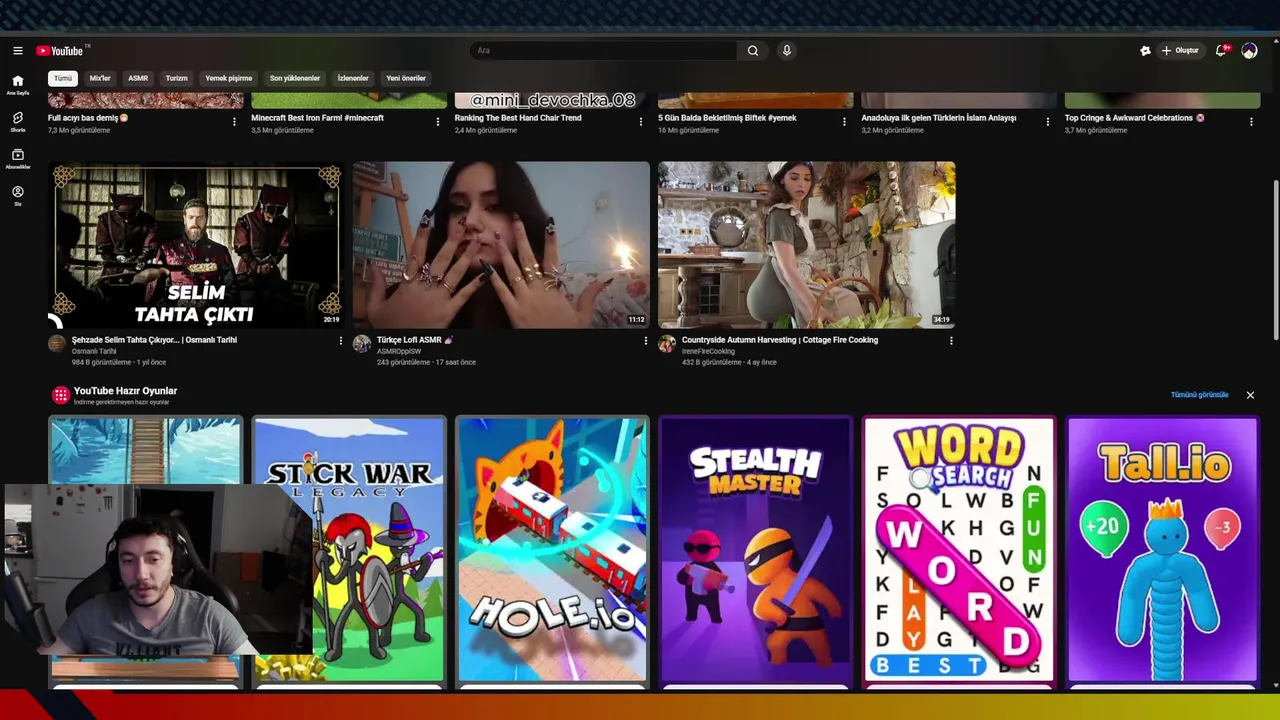Screen dimensions: 1280x720
Task: Click Full acıyı bas demiş title
Action: (88, 118)
